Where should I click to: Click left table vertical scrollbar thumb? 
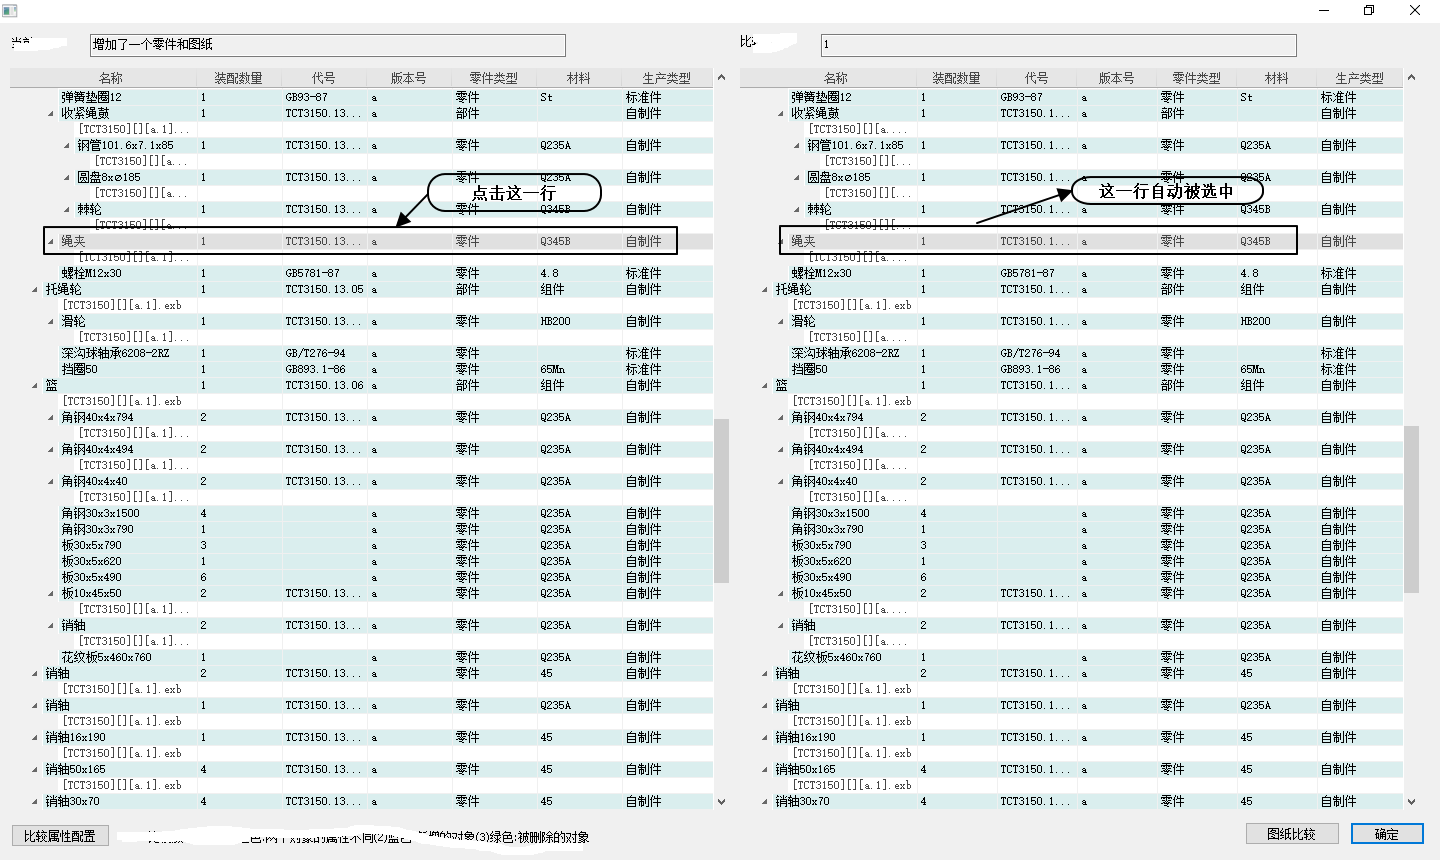(721, 500)
